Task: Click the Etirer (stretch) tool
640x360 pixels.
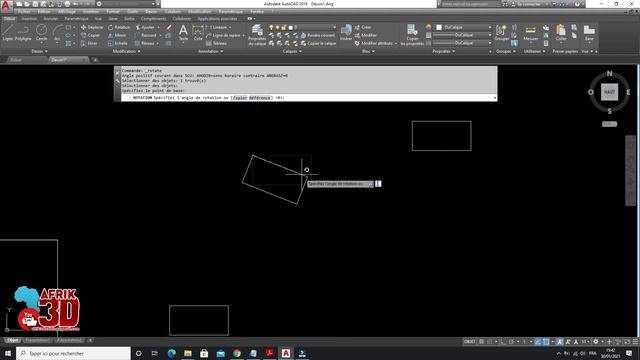Action: coord(89,43)
